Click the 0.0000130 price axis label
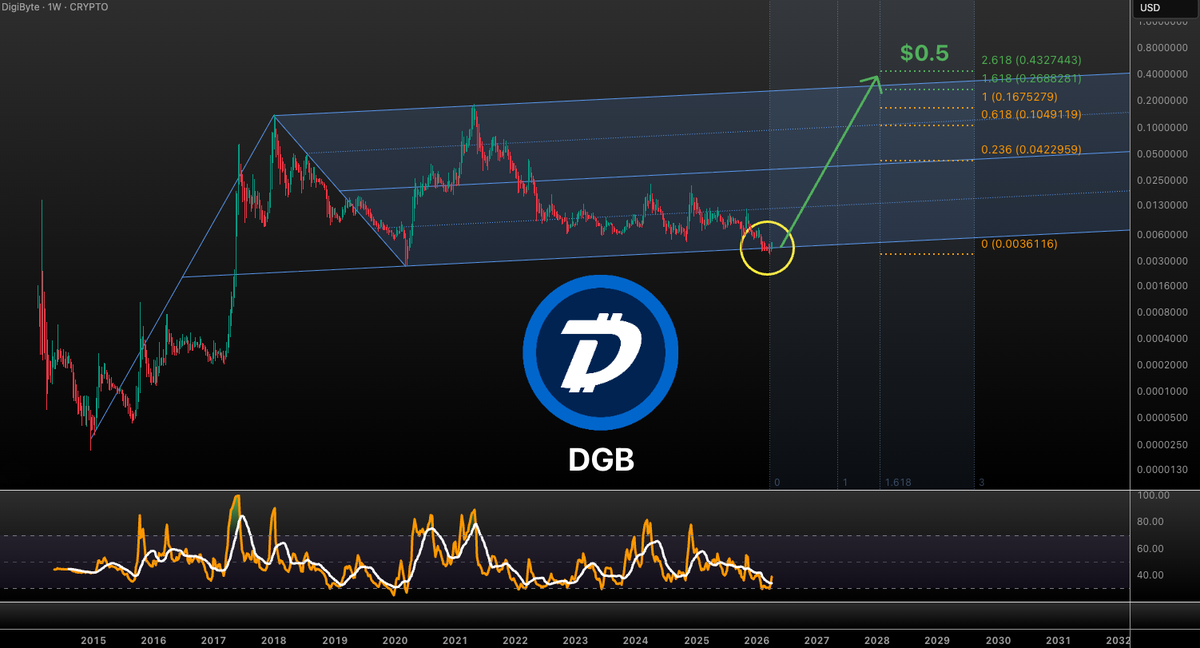The width and height of the screenshot is (1200, 648). coord(1161,469)
